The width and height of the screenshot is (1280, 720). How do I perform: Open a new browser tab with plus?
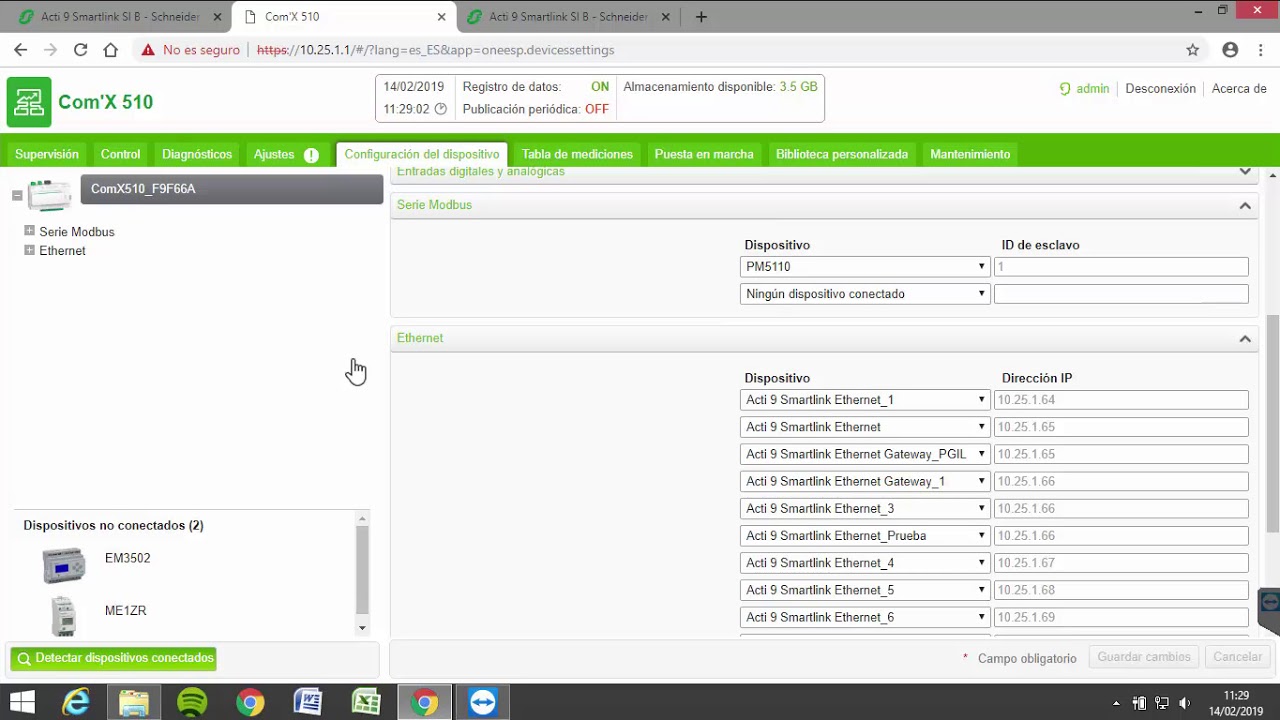tap(701, 17)
